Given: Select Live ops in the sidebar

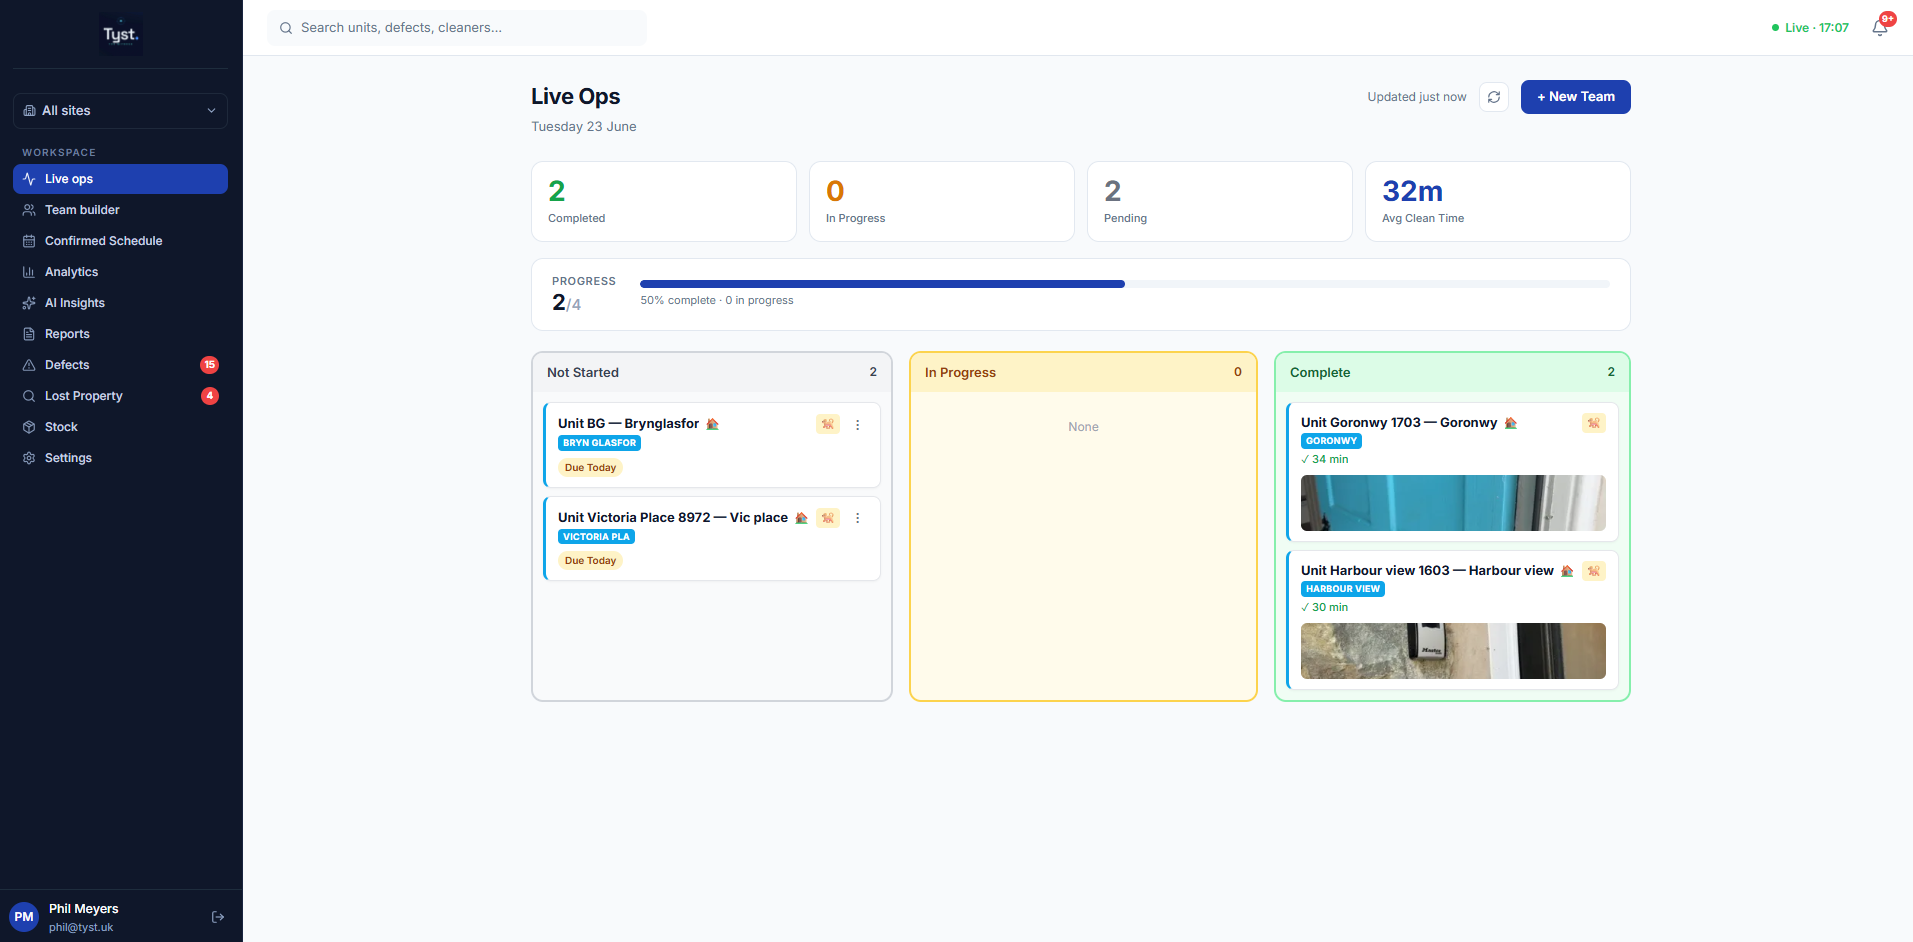Looking at the screenshot, I should (x=120, y=179).
